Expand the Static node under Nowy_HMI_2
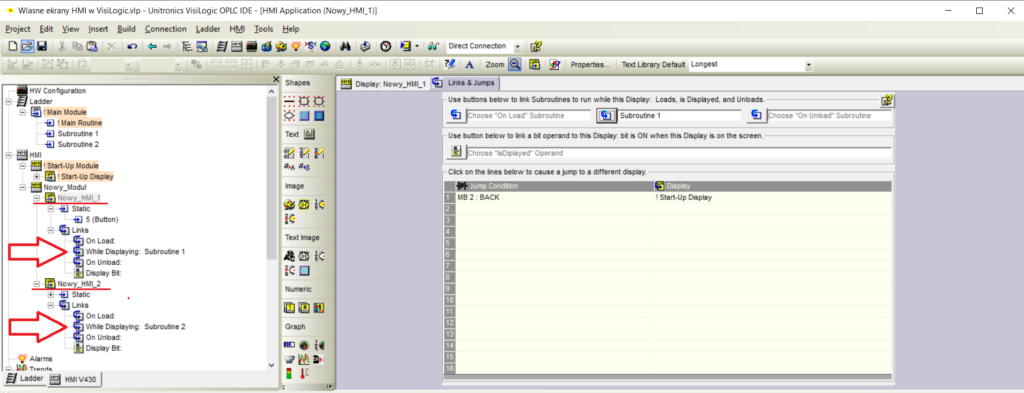 [x=51, y=294]
